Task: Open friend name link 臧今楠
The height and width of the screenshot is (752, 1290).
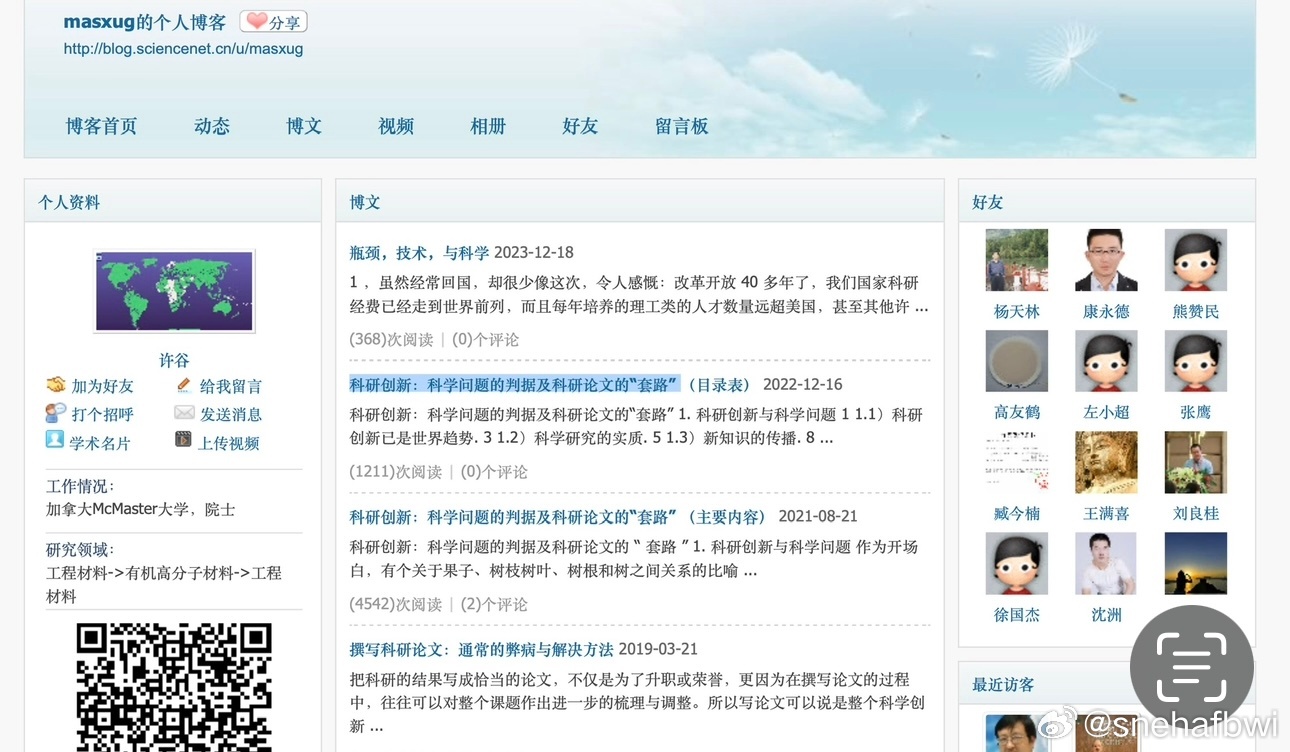Action: point(1017,514)
